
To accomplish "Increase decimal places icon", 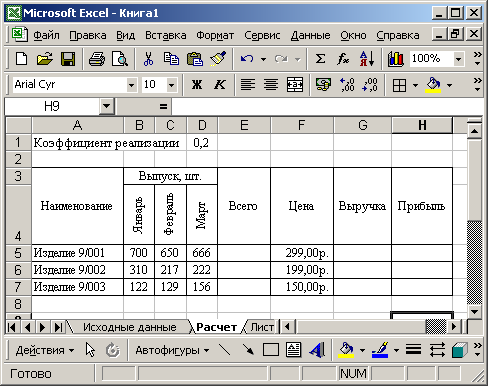I will (x=347, y=85).
